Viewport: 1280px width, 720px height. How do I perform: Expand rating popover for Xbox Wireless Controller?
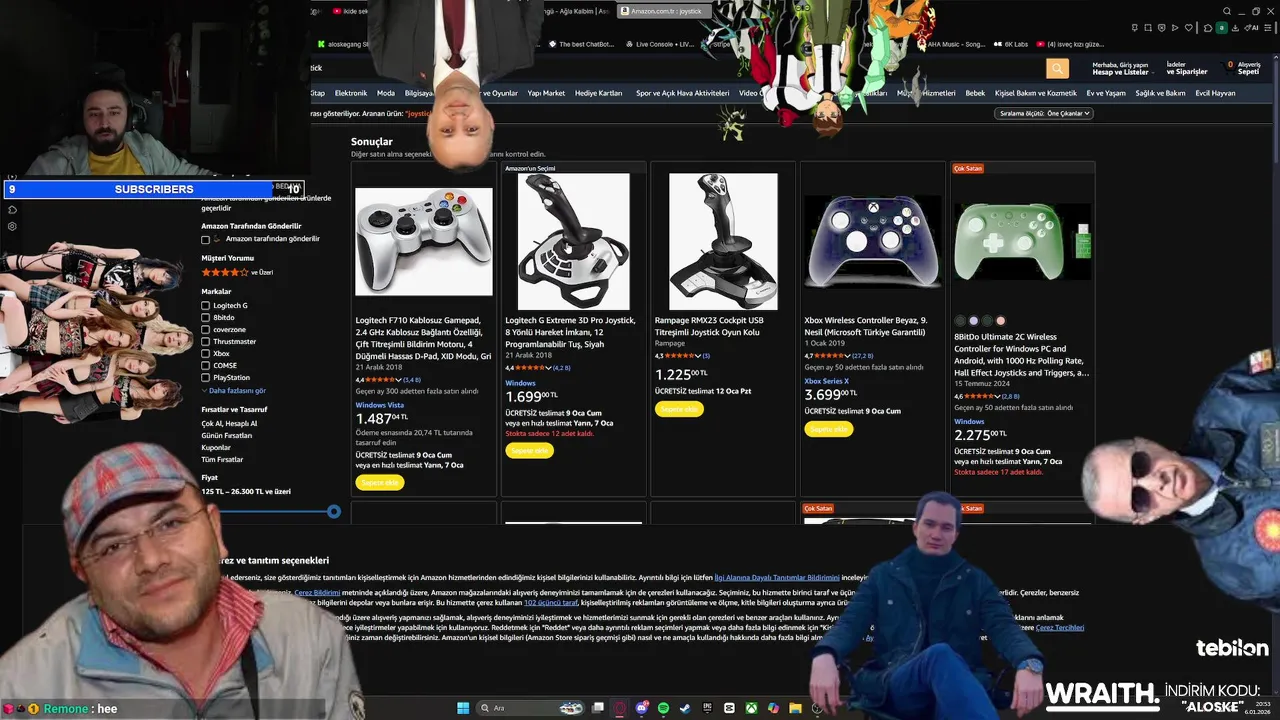point(848,356)
